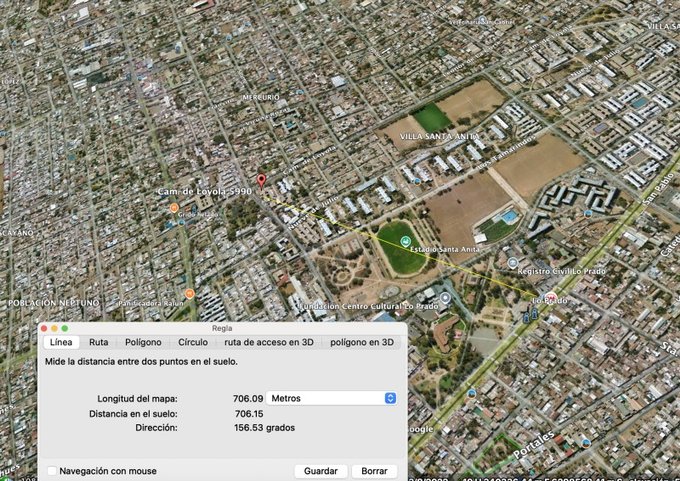Enable the Navegación con mouse checkbox
680x481 pixels.
coord(52,471)
